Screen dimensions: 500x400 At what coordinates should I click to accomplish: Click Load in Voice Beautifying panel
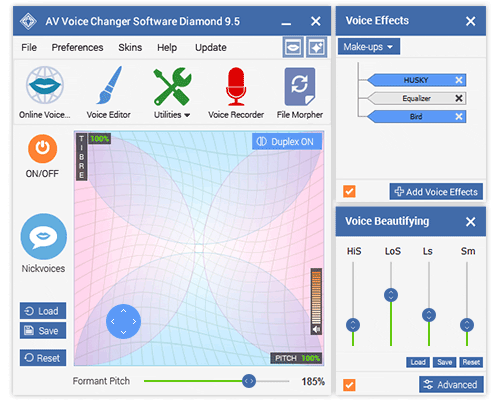418,362
